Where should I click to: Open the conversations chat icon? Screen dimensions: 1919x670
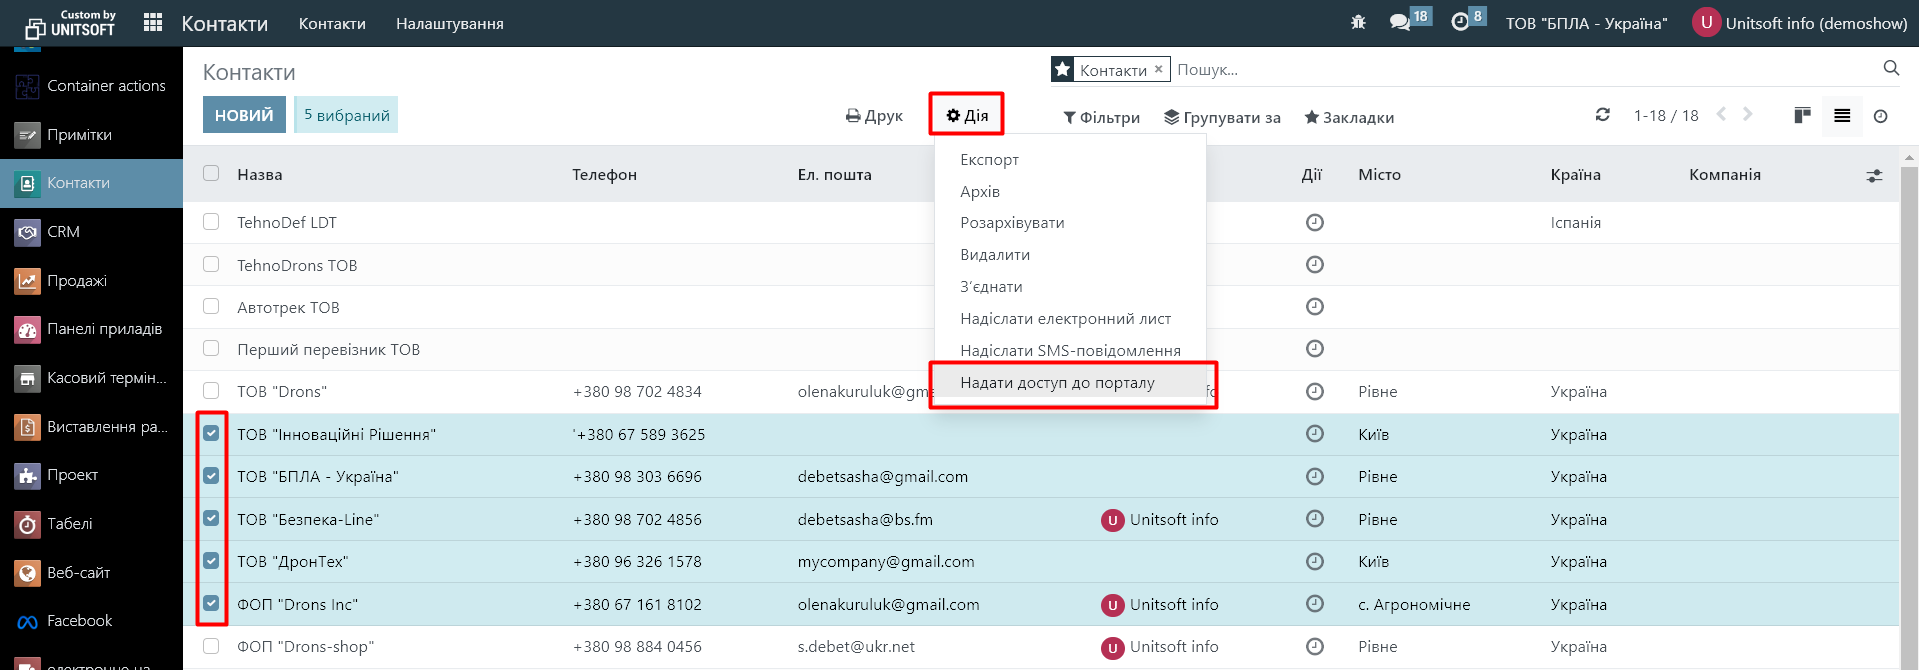(1400, 22)
